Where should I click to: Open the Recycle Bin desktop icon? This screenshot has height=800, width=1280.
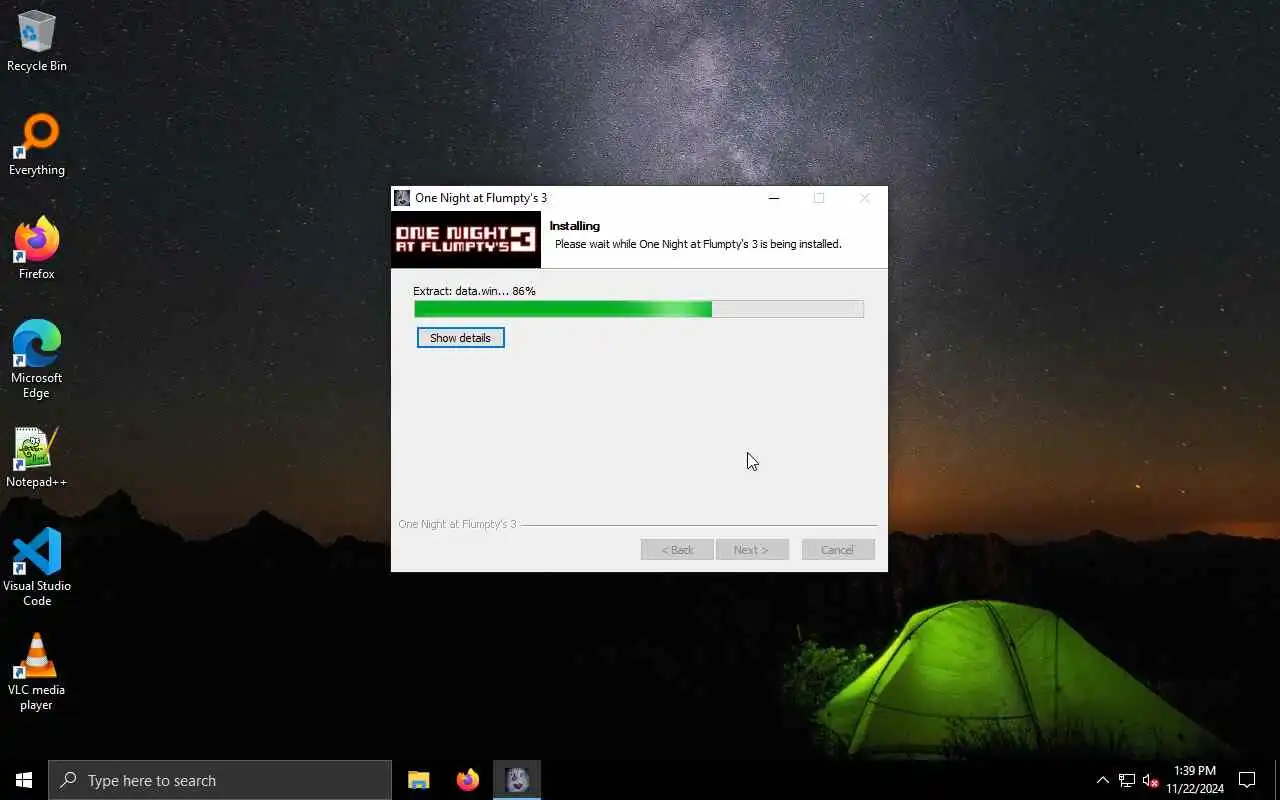point(37,41)
